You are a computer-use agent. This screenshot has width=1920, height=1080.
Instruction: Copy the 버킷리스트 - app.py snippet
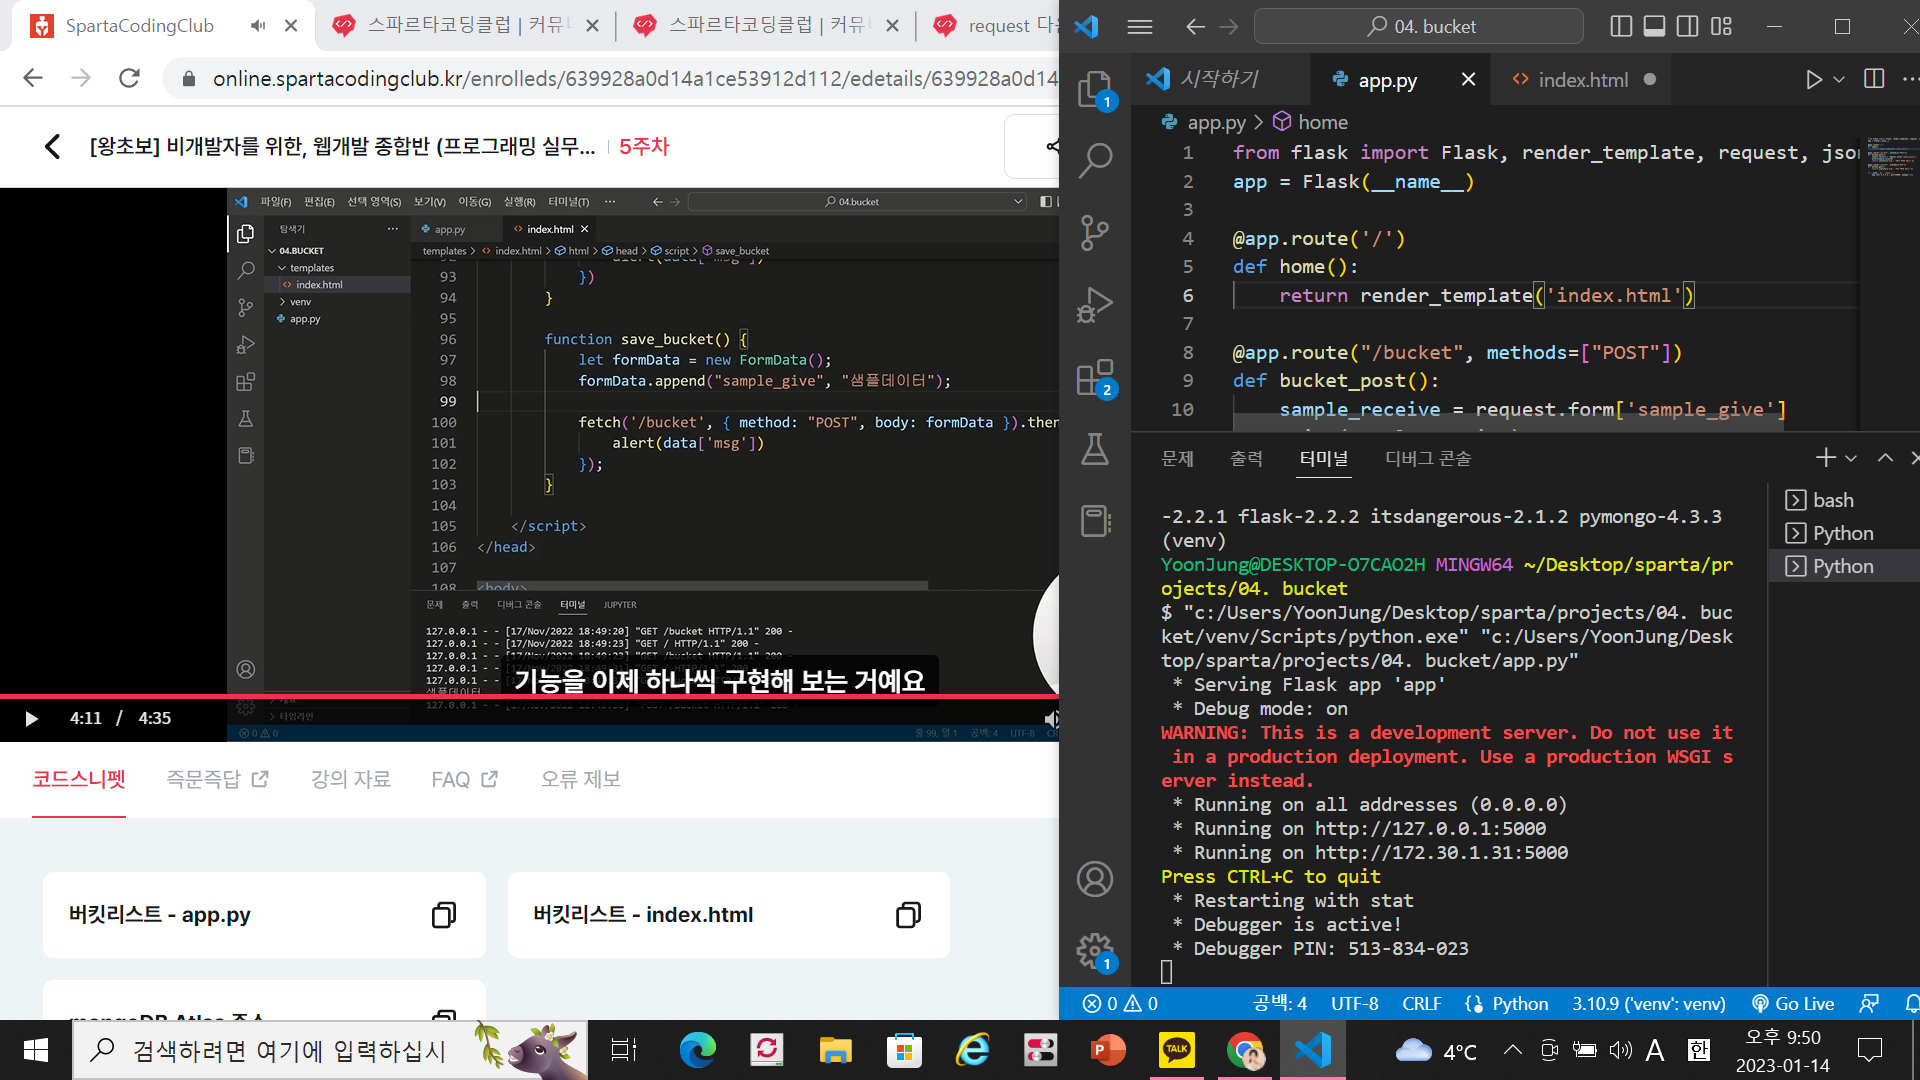coord(444,915)
